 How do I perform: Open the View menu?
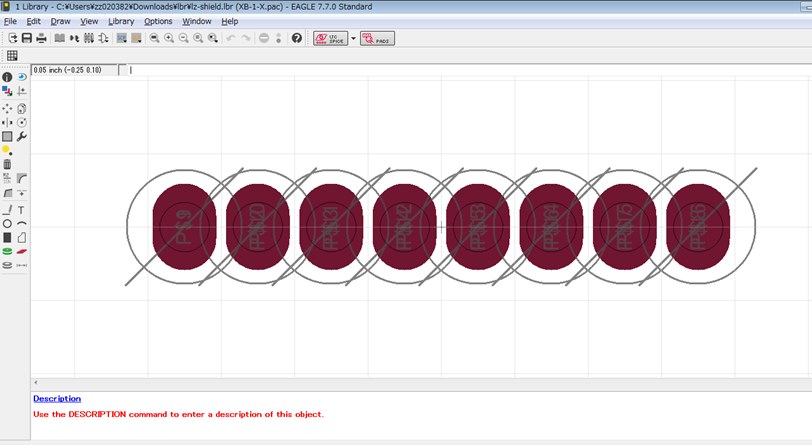pos(89,21)
